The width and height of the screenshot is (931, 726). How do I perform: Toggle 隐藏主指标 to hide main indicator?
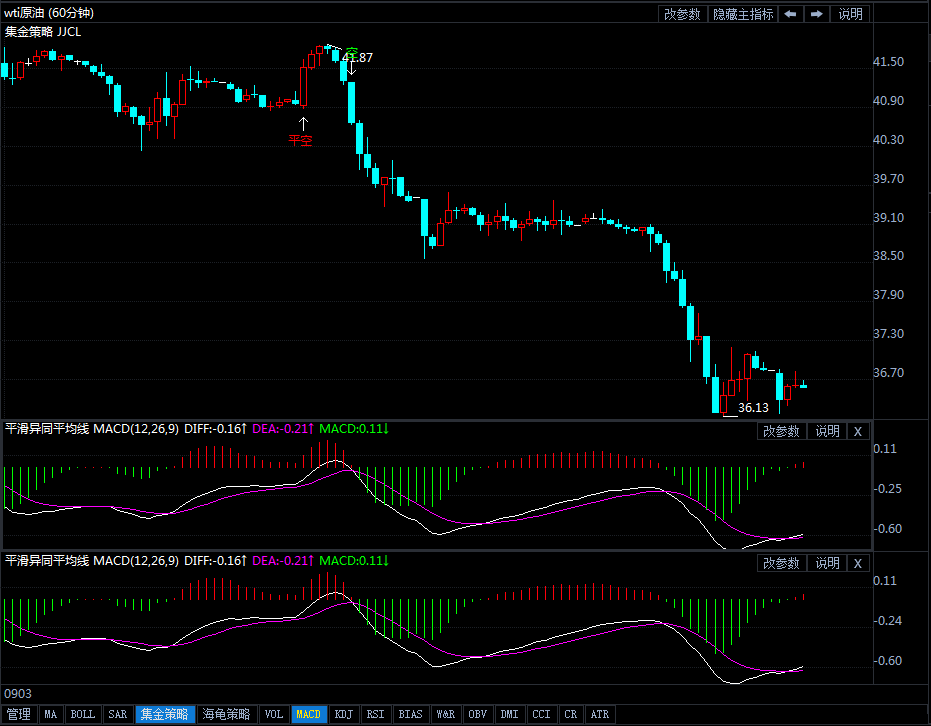(743, 14)
